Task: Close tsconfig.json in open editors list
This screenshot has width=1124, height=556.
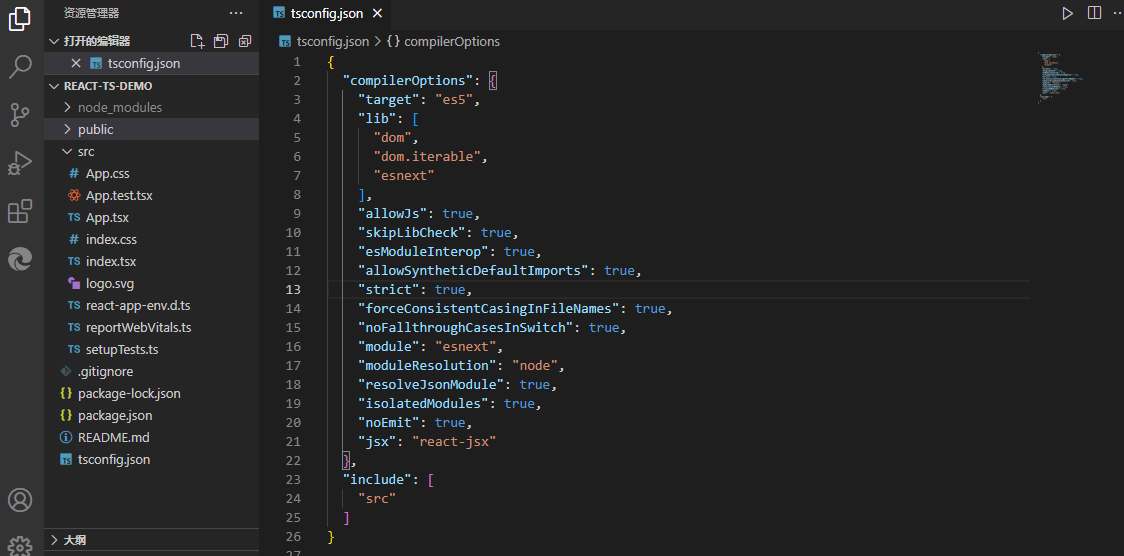Action: 76,63
